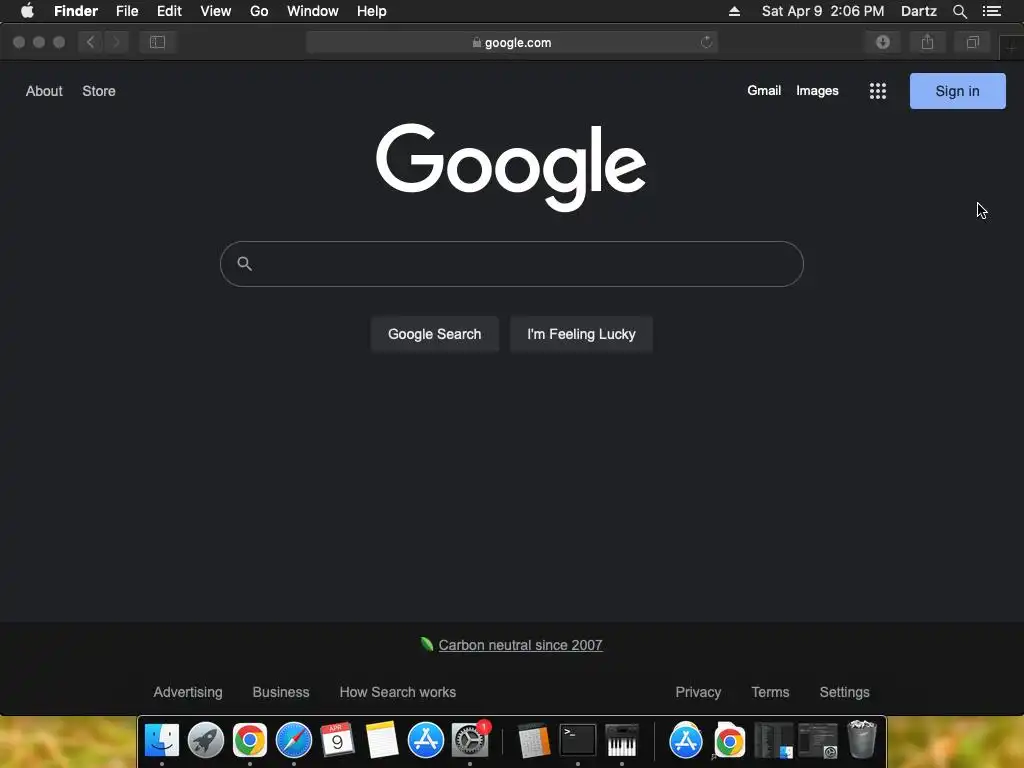
Task: Open the Settings footer link
Action: [844, 692]
